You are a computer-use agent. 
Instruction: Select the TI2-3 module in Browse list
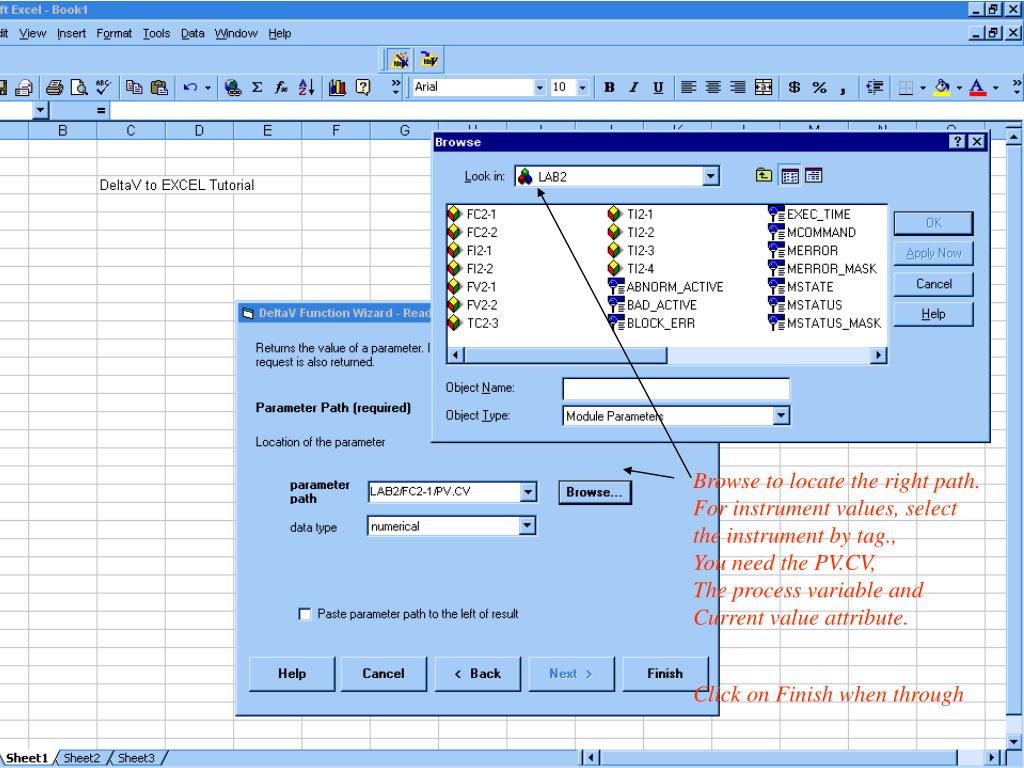point(632,251)
